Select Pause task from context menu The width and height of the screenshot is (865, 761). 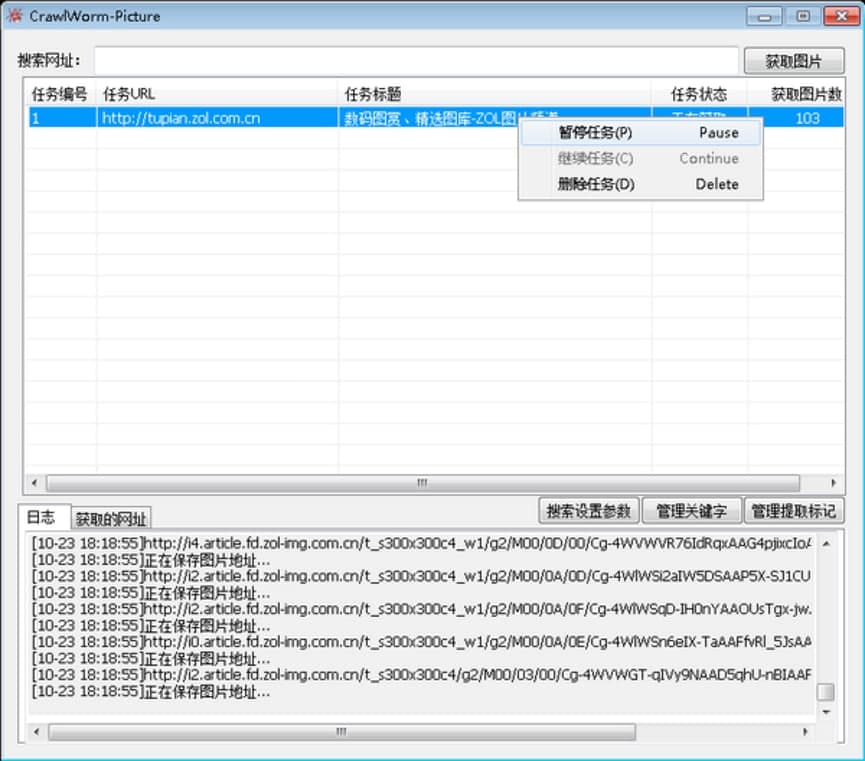641,133
